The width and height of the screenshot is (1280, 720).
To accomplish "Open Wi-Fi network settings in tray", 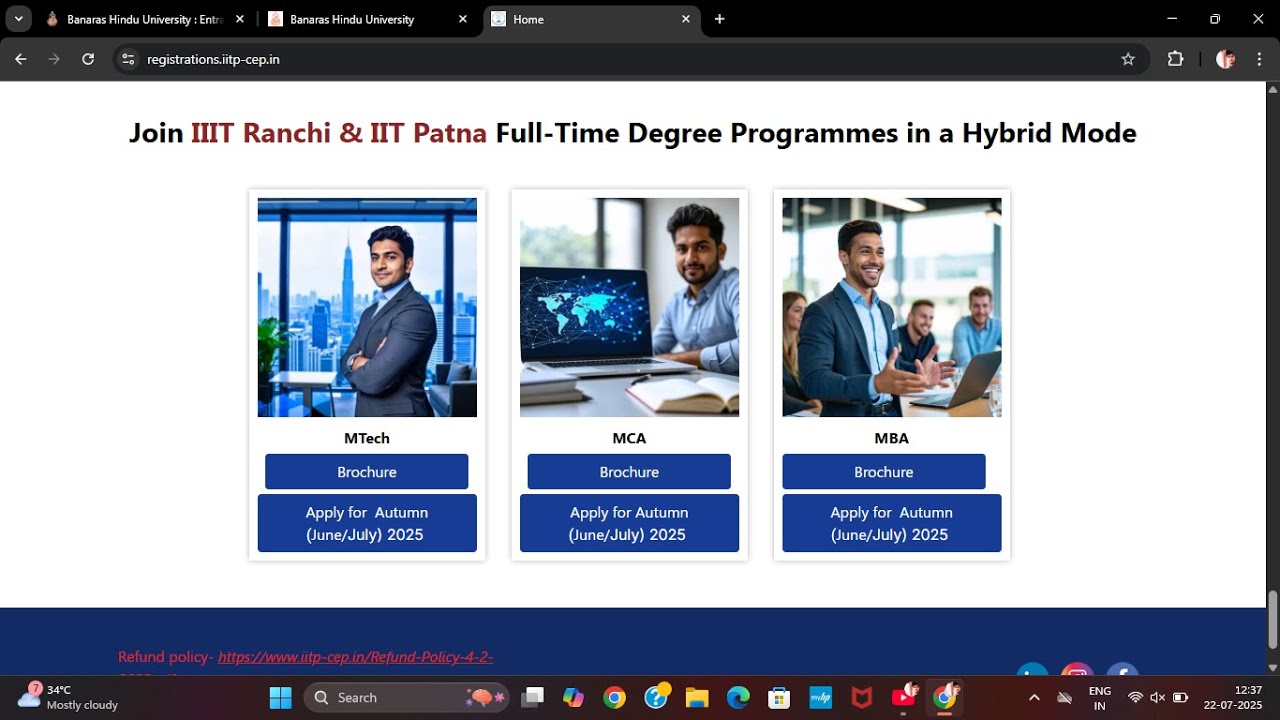I will pyautogui.click(x=1135, y=698).
